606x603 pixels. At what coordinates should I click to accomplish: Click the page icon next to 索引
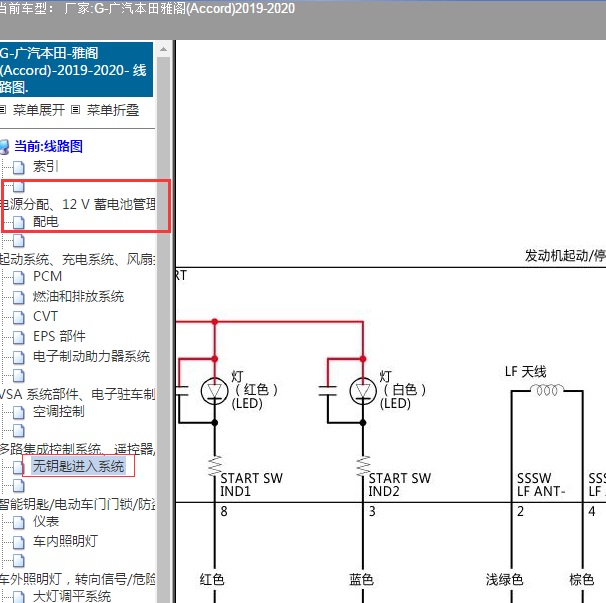(x=19, y=167)
